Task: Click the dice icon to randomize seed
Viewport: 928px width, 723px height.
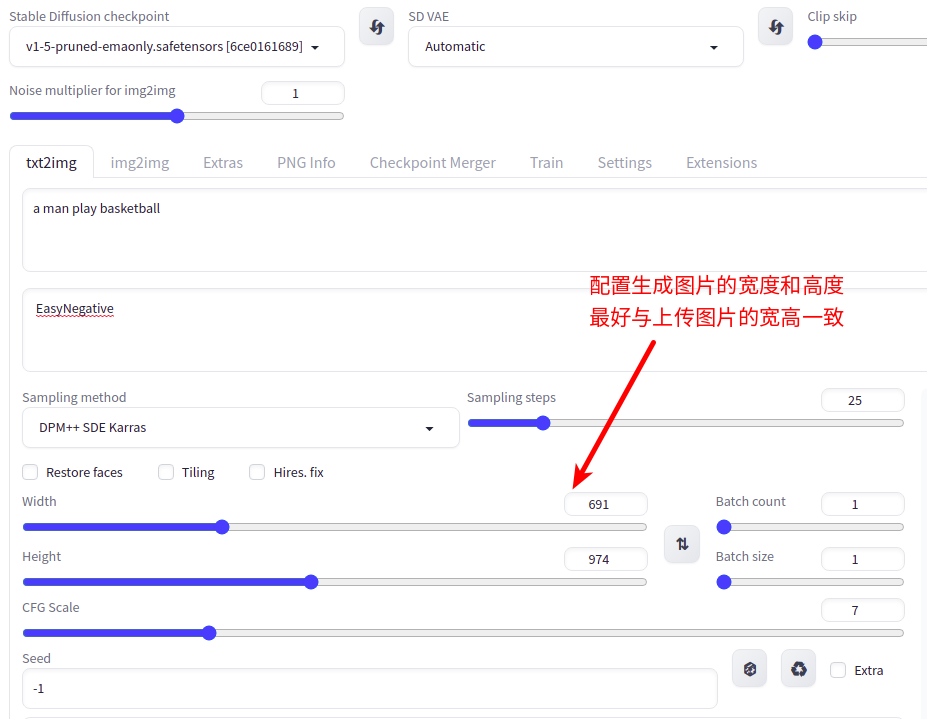Action: 749,668
